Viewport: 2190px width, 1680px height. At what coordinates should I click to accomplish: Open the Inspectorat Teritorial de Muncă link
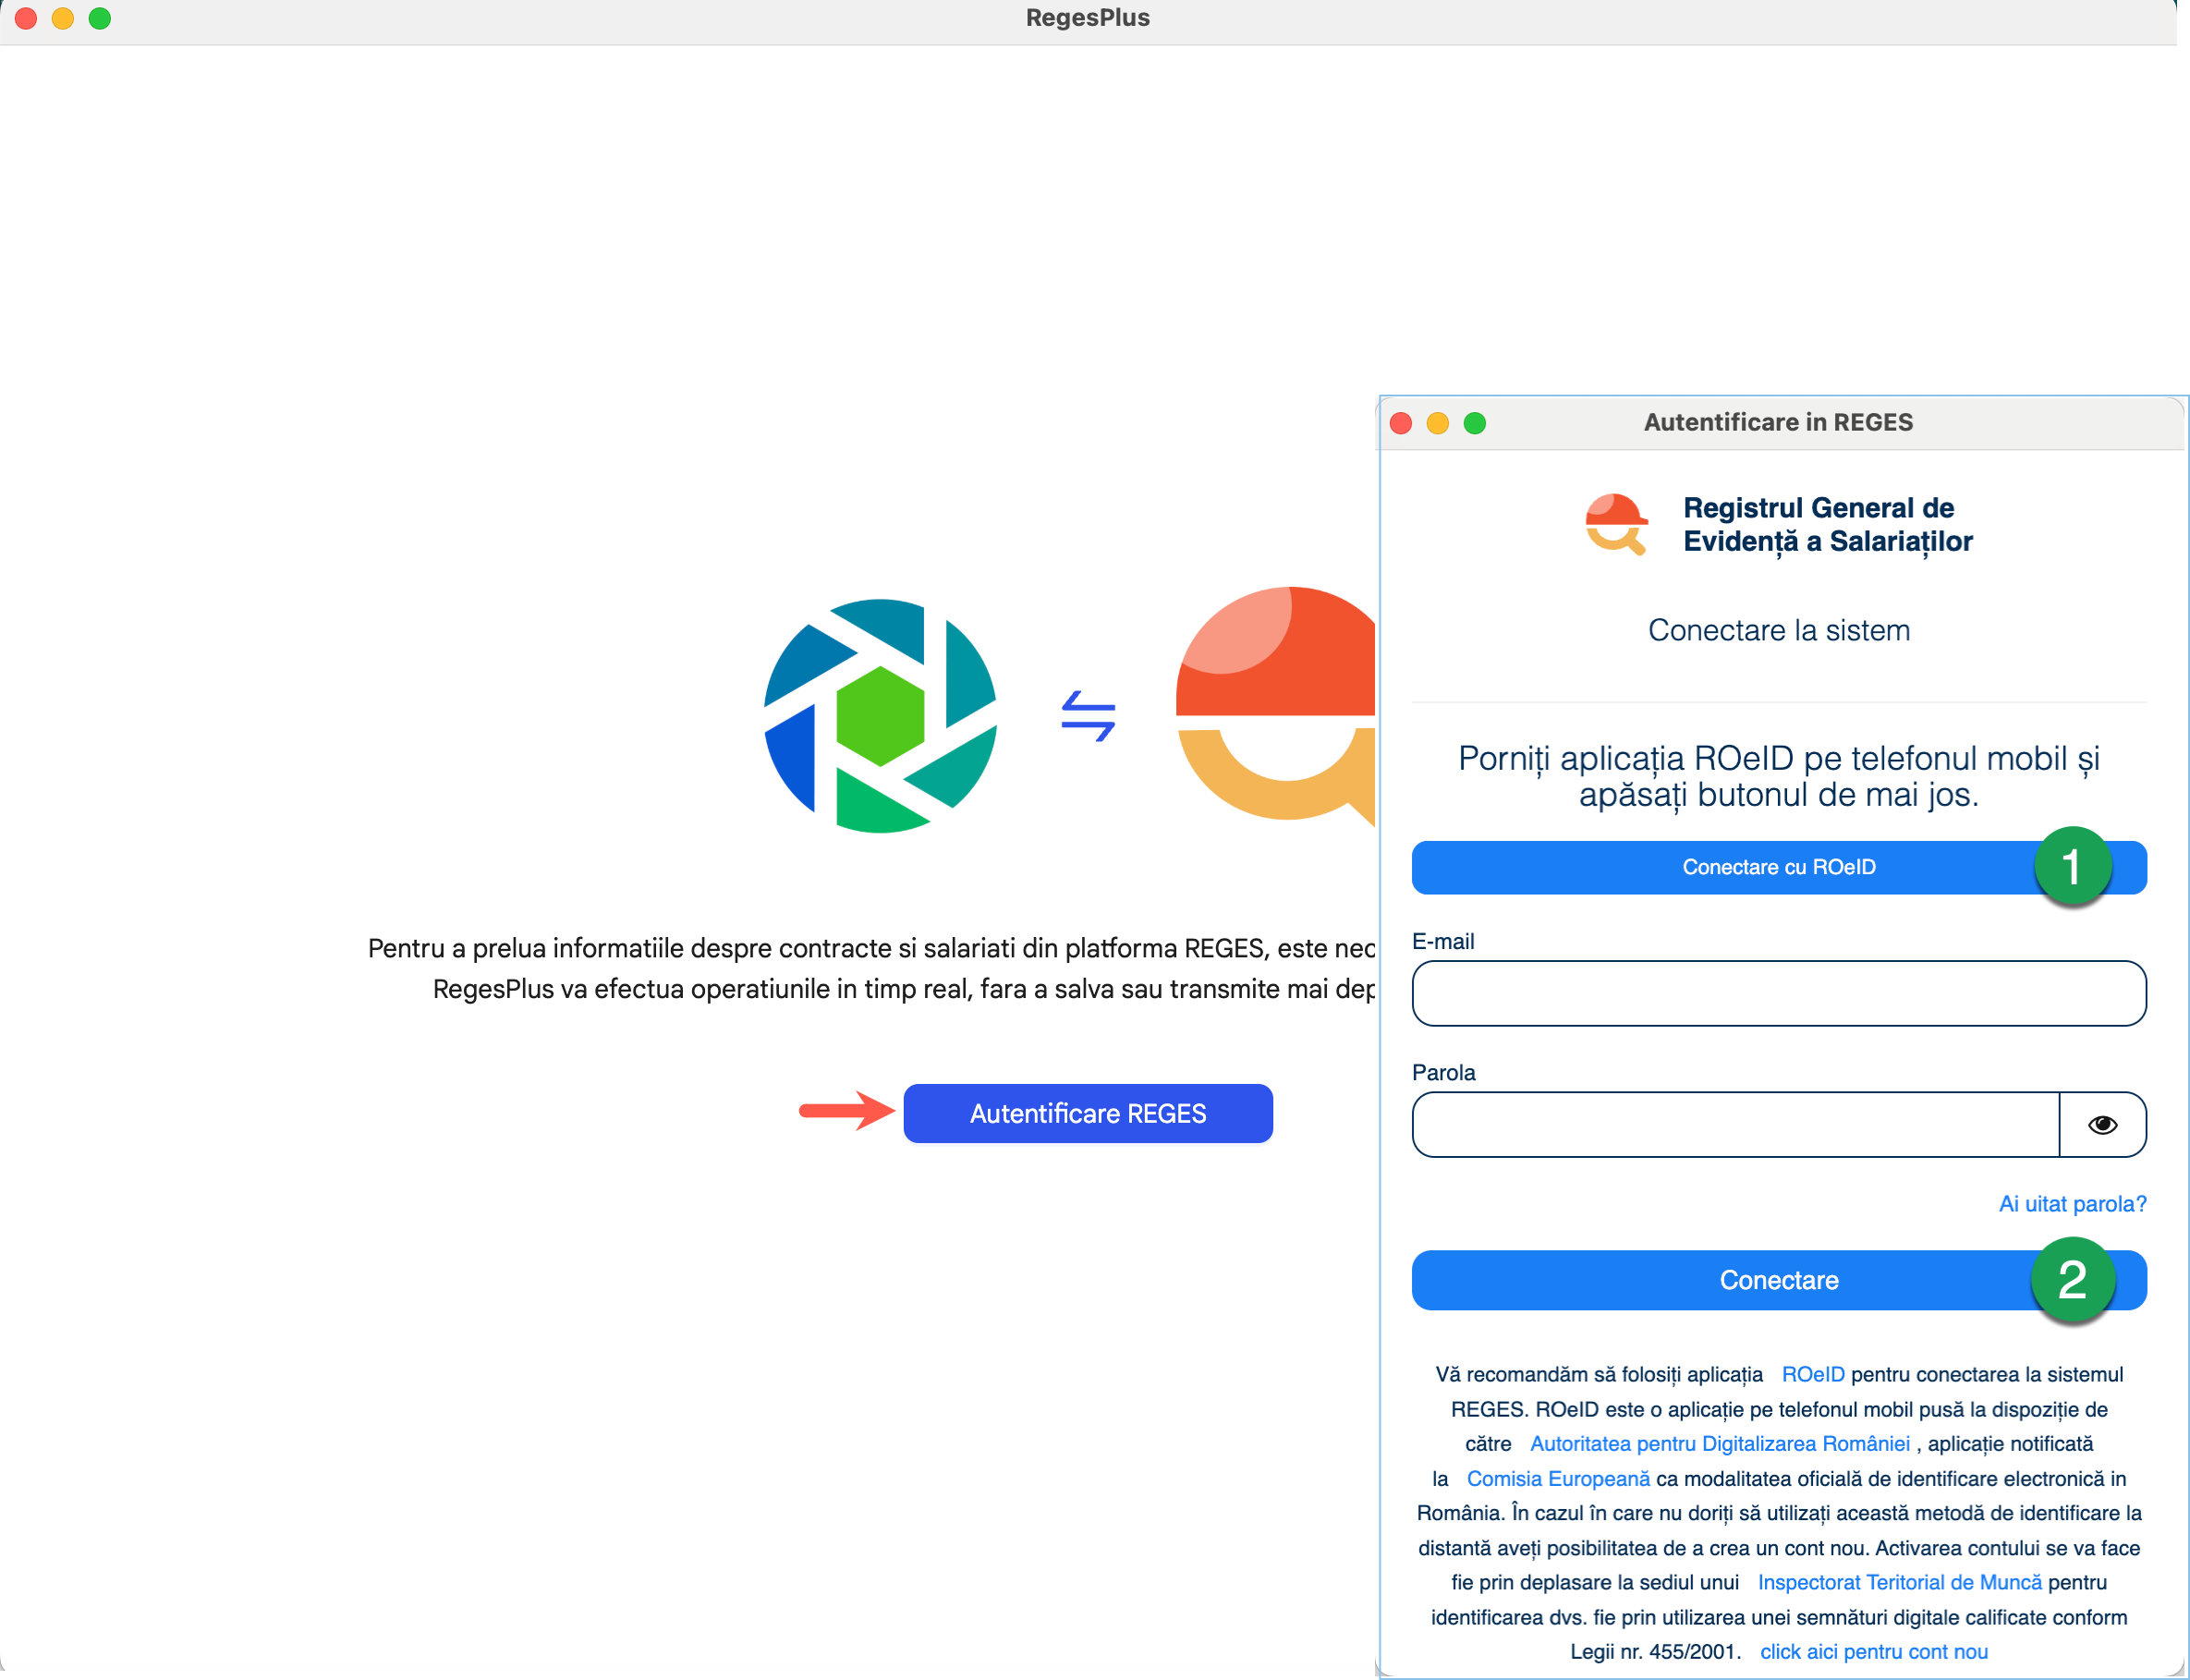pos(1900,1582)
